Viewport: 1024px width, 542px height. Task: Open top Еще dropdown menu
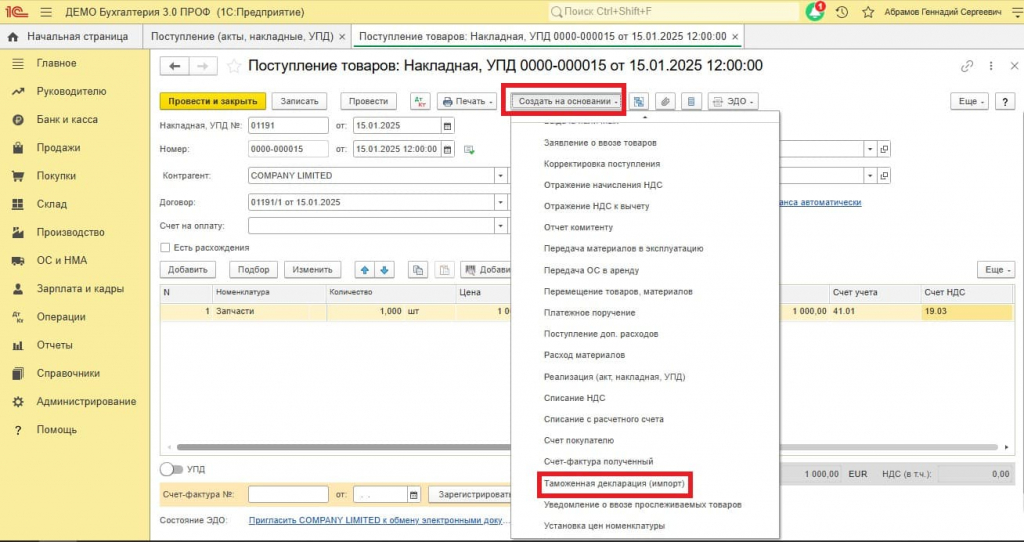point(970,101)
